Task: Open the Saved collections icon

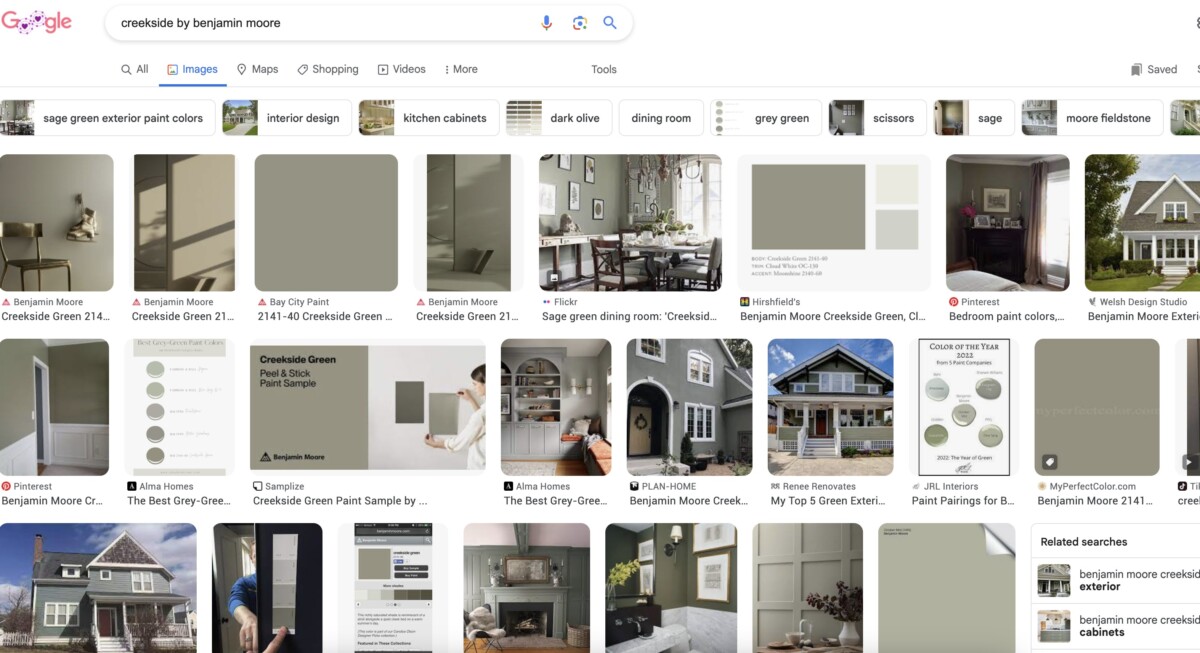Action: (x=1136, y=68)
